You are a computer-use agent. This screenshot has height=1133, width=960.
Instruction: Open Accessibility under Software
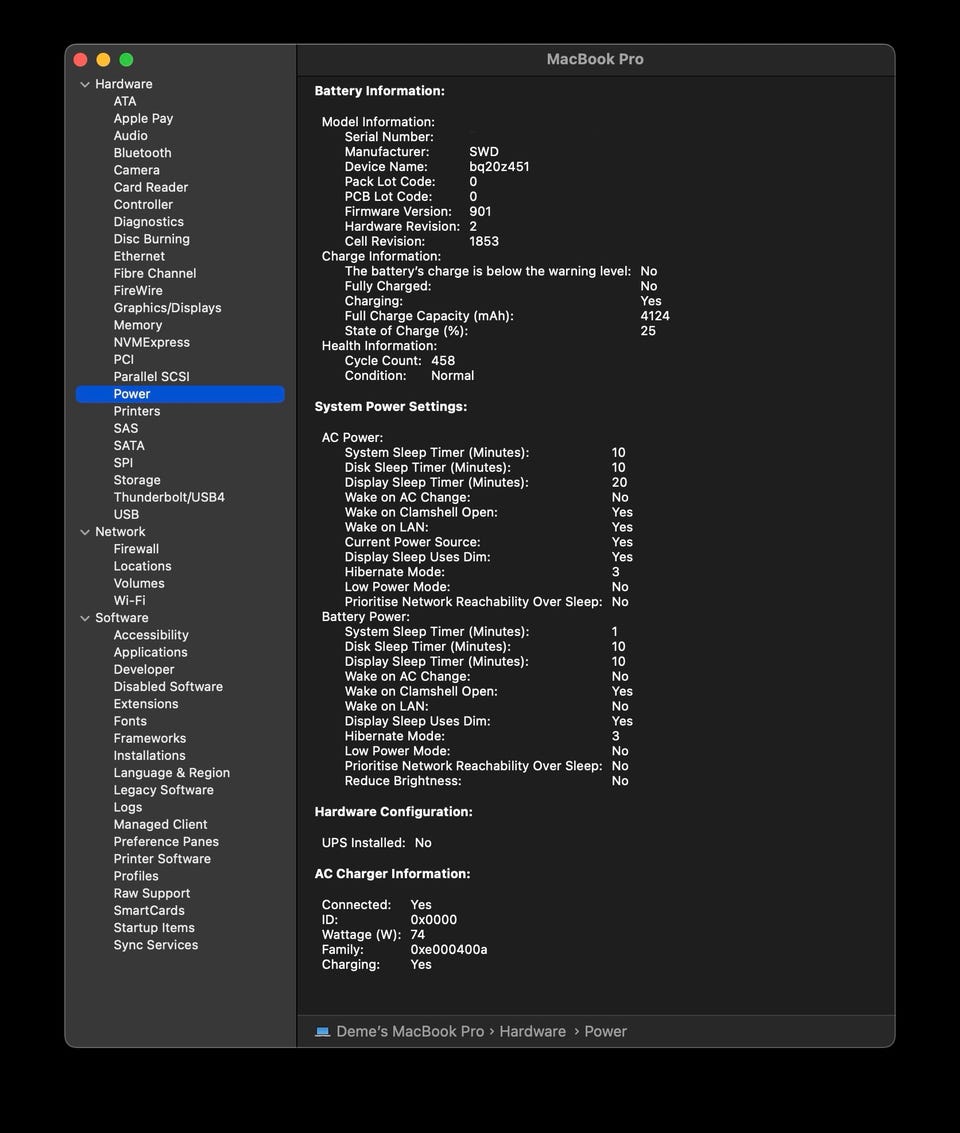(151, 635)
